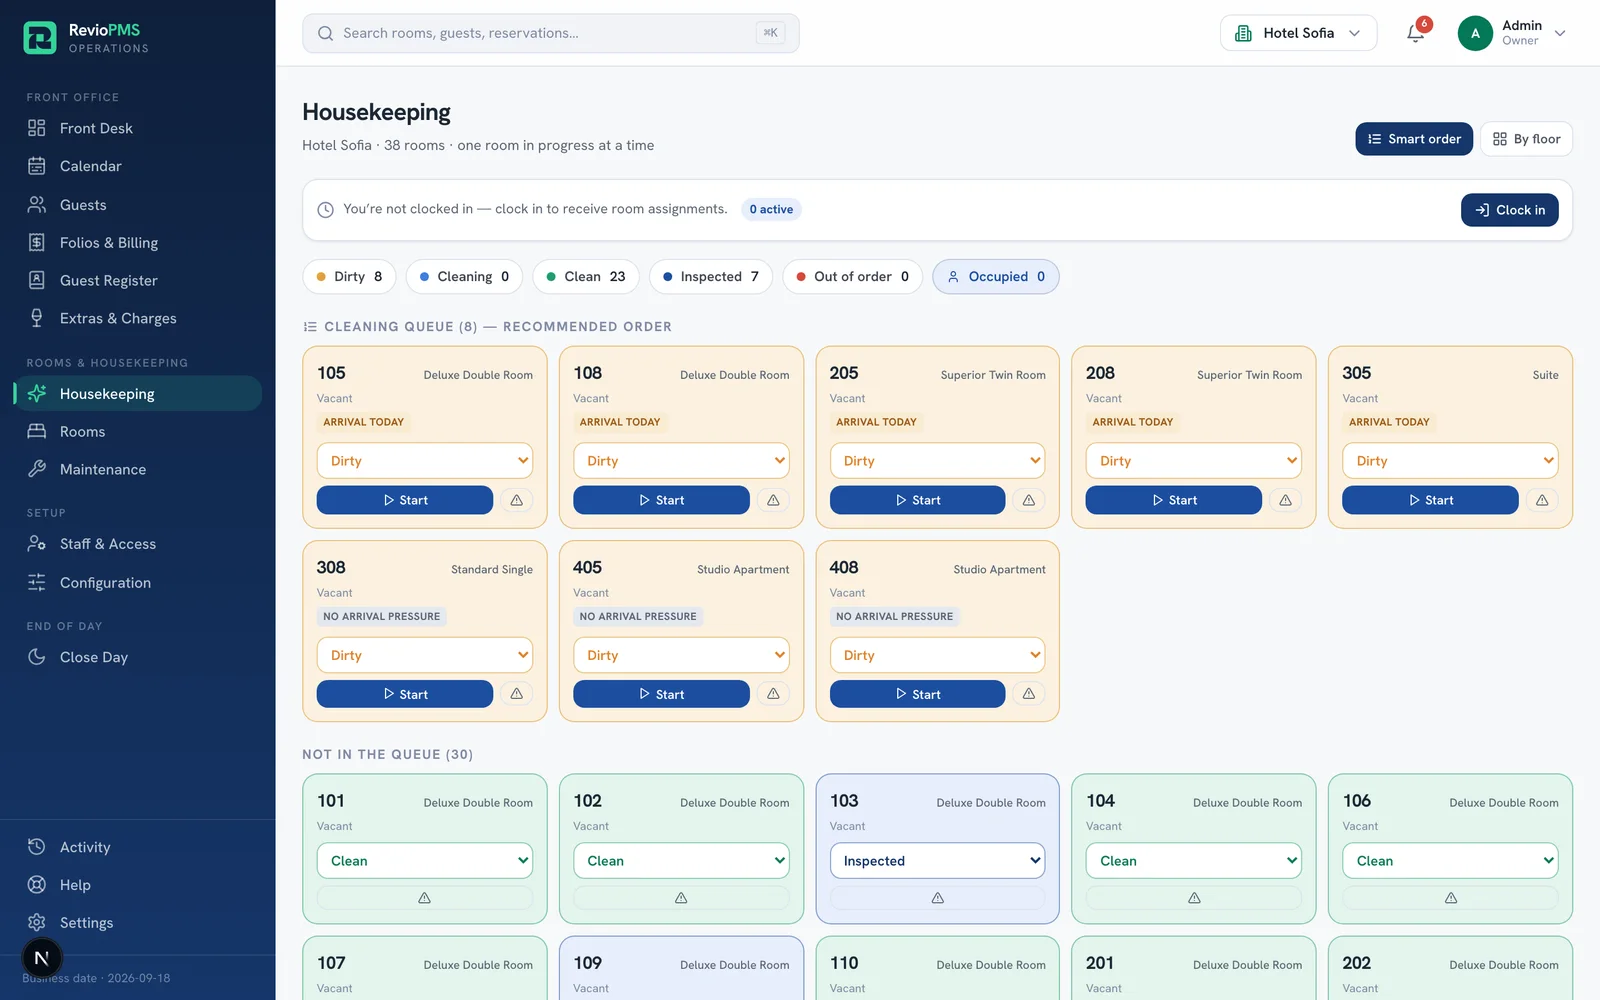Click the round N badge icon
Image resolution: width=1600 pixels, height=1000 pixels.
click(42, 958)
